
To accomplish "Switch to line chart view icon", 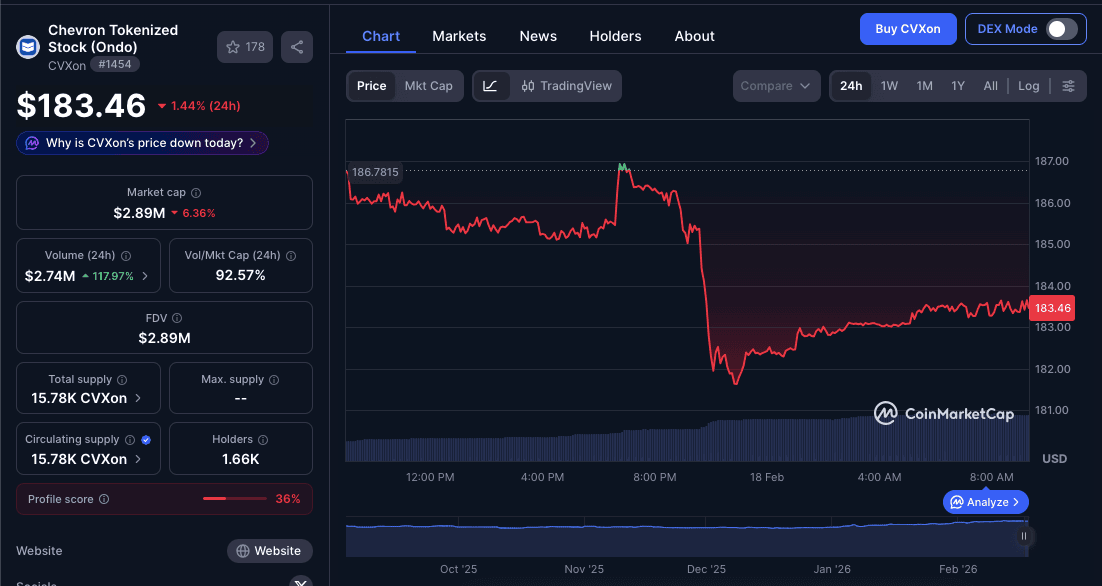I will click(490, 86).
